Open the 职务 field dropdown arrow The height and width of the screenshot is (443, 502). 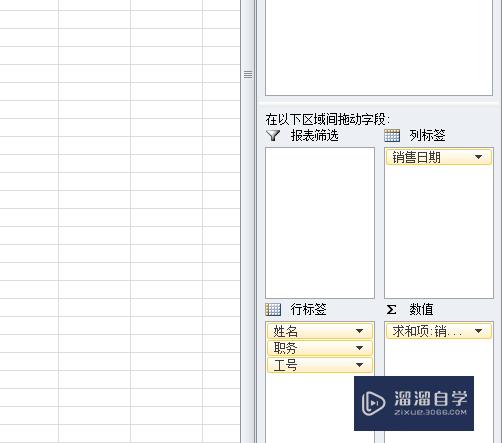[359, 348]
